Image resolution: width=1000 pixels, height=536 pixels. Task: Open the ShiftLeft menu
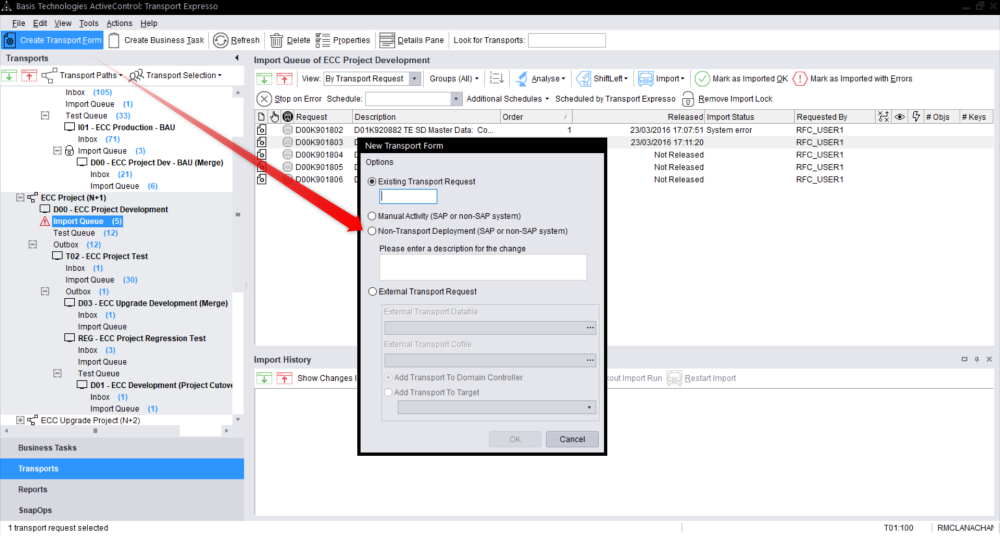[x=601, y=78]
